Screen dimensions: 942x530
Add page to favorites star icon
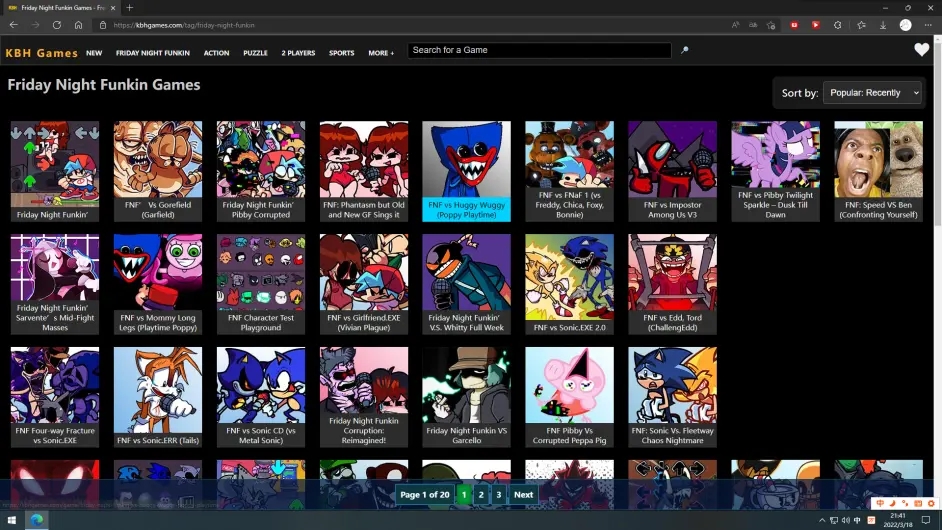point(771,25)
